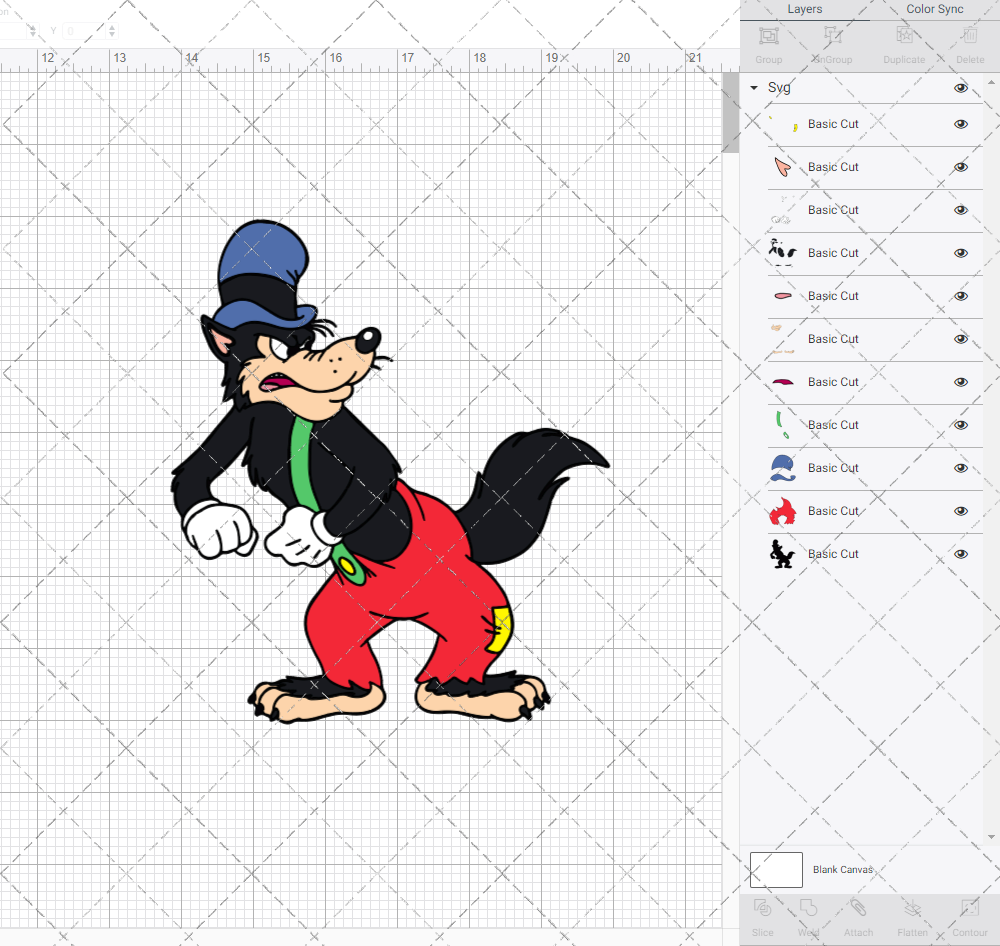The image size is (1000, 946).
Task: Toggle eye icon for dark red mouth layer
Action: coord(960,382)
